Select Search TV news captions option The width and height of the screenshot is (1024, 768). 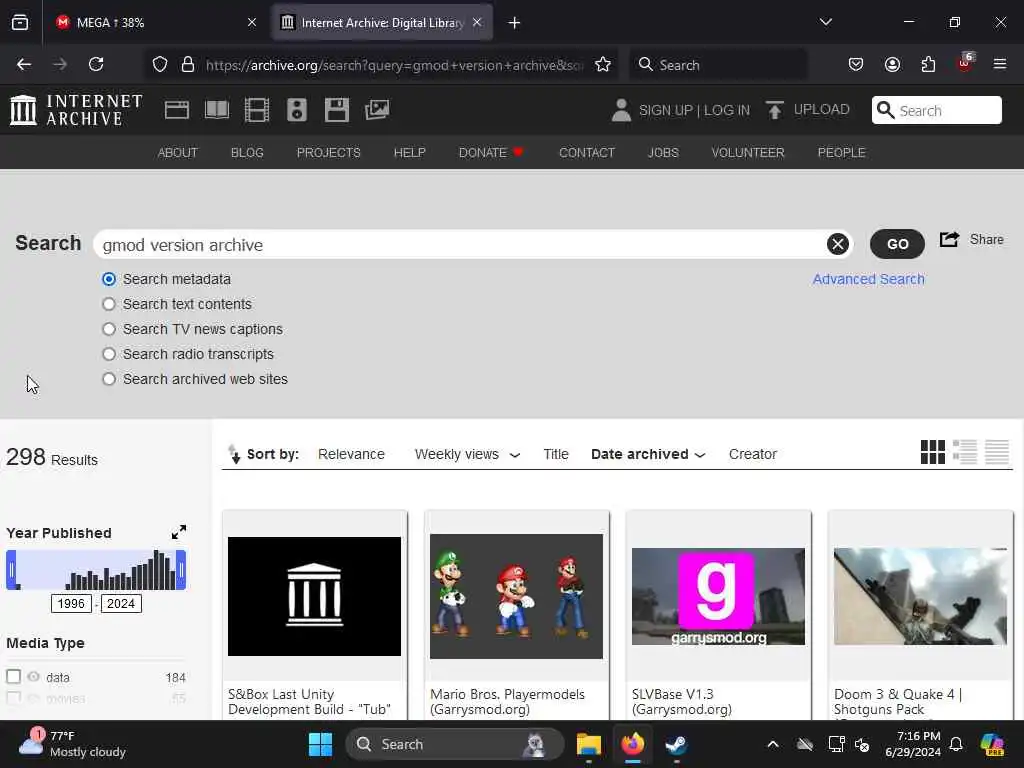pyautogui.click(x=109, y=329)
